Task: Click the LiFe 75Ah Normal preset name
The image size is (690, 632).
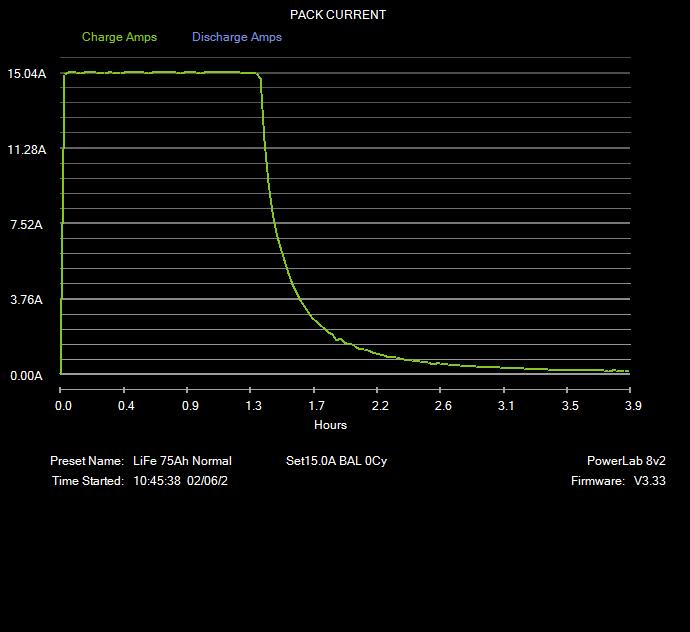Action: (182, 461)
